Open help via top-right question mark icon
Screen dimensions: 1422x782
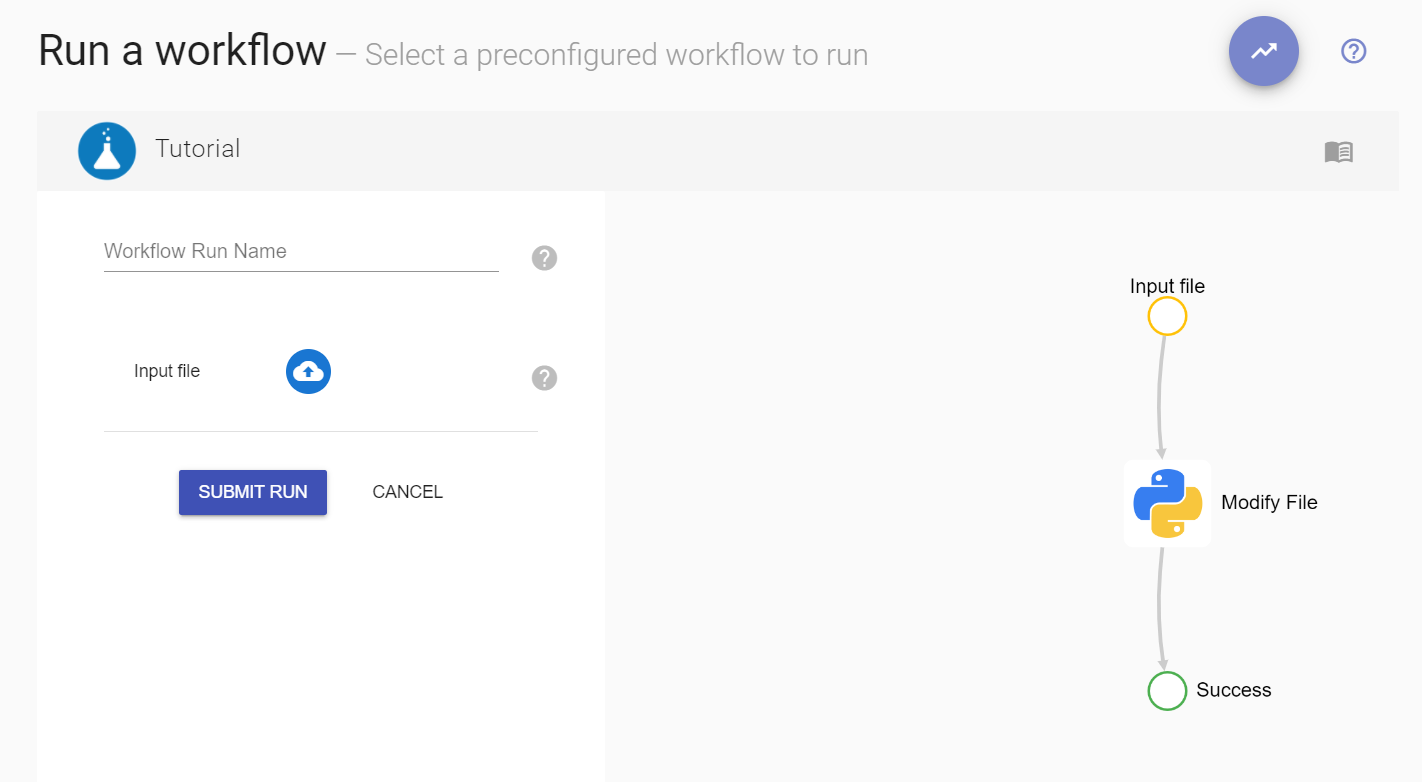pos(1353,51)
